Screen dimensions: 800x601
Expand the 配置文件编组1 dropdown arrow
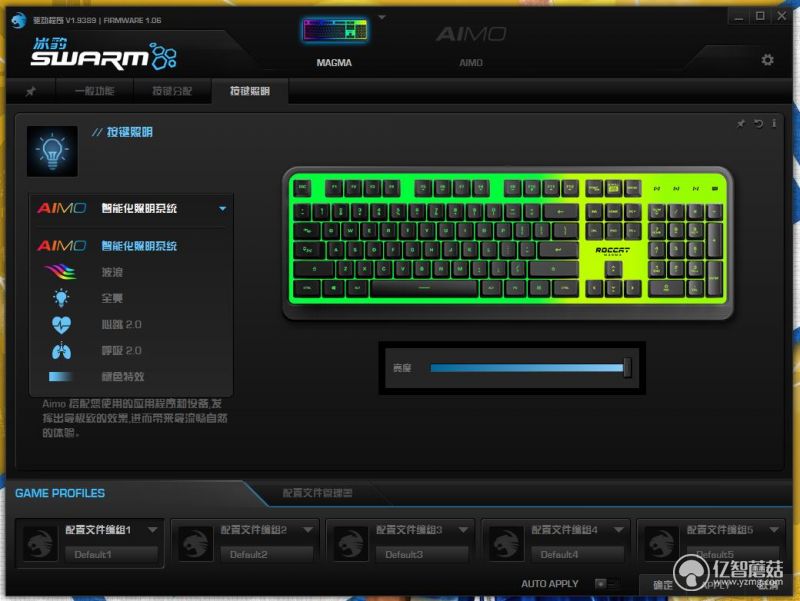coord(153,530)
